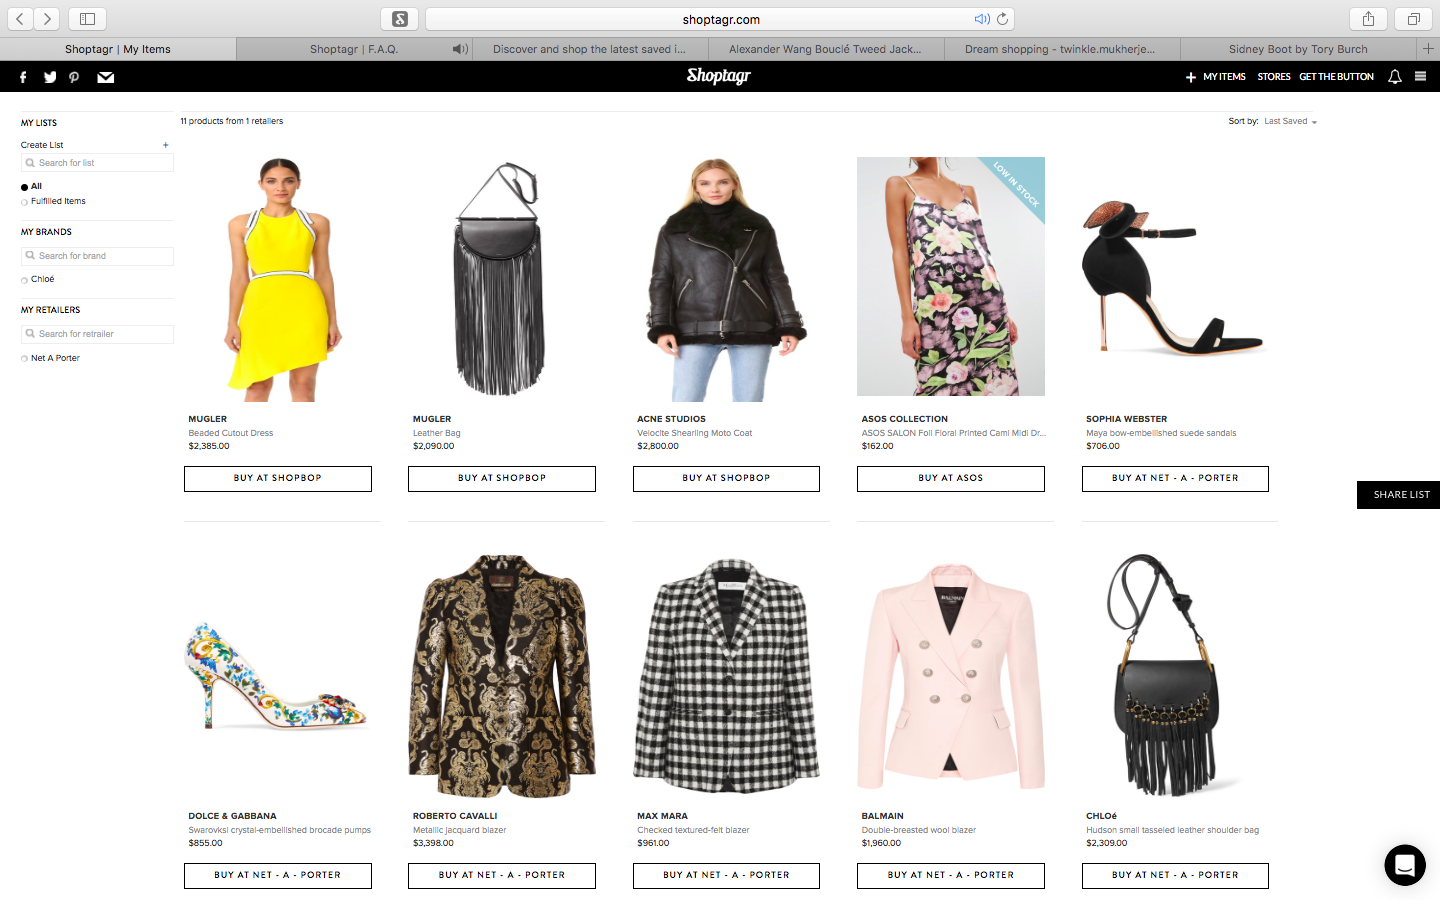Screen dimensions: 1440x900
Task: Show all tabs overview button
Action: pyautogui.click(x=1414, y=19)
